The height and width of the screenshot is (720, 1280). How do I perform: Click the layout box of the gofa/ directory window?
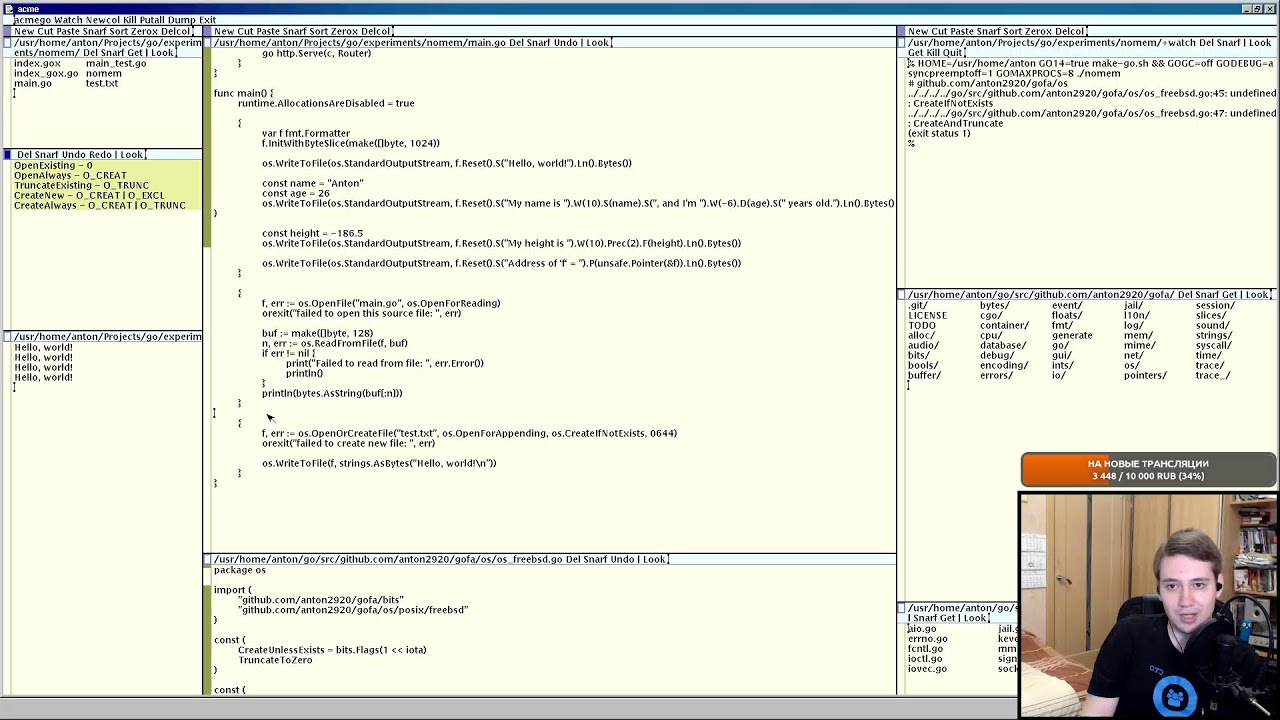[901, 294]
